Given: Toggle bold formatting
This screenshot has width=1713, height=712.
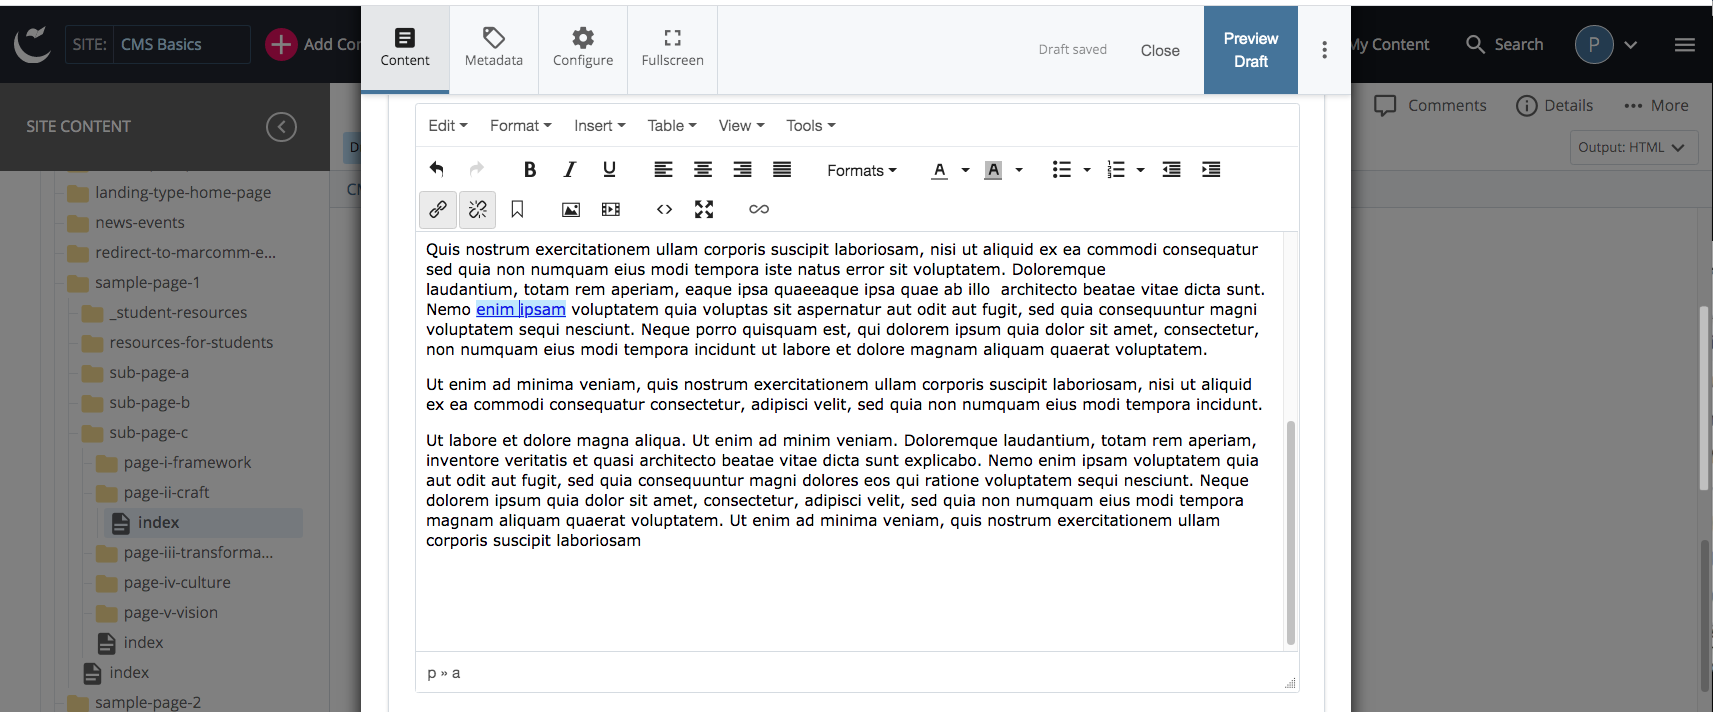Looking at the screenshot, I should 530,169.
